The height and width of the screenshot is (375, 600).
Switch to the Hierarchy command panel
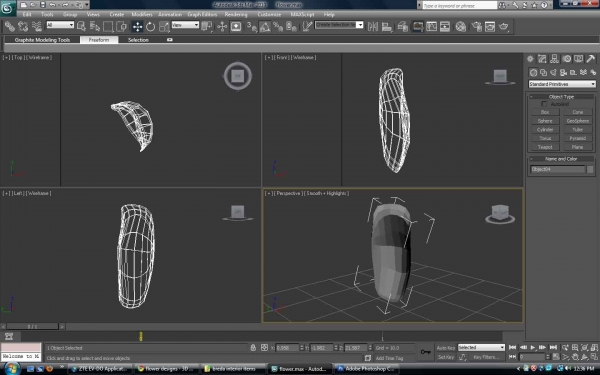click(x=554, y=59)
